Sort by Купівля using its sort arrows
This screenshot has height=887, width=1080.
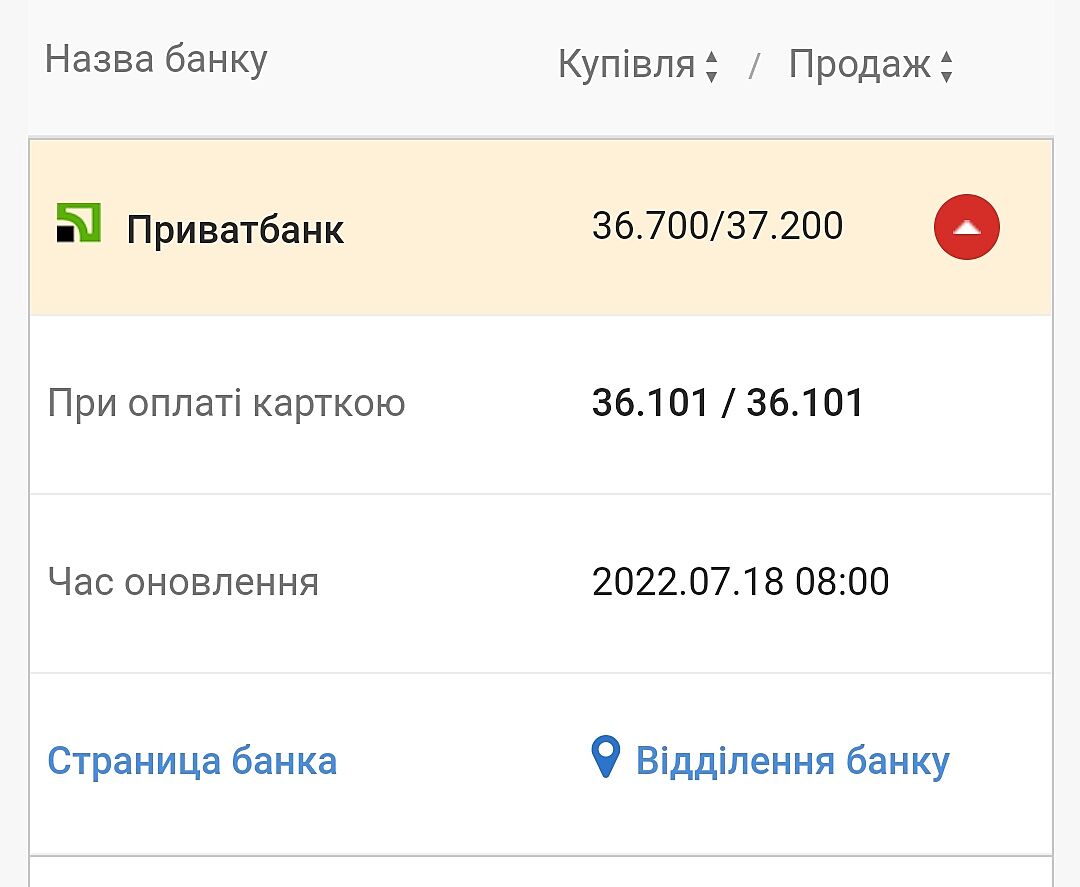pyautogui.click(x=711, y=67)
